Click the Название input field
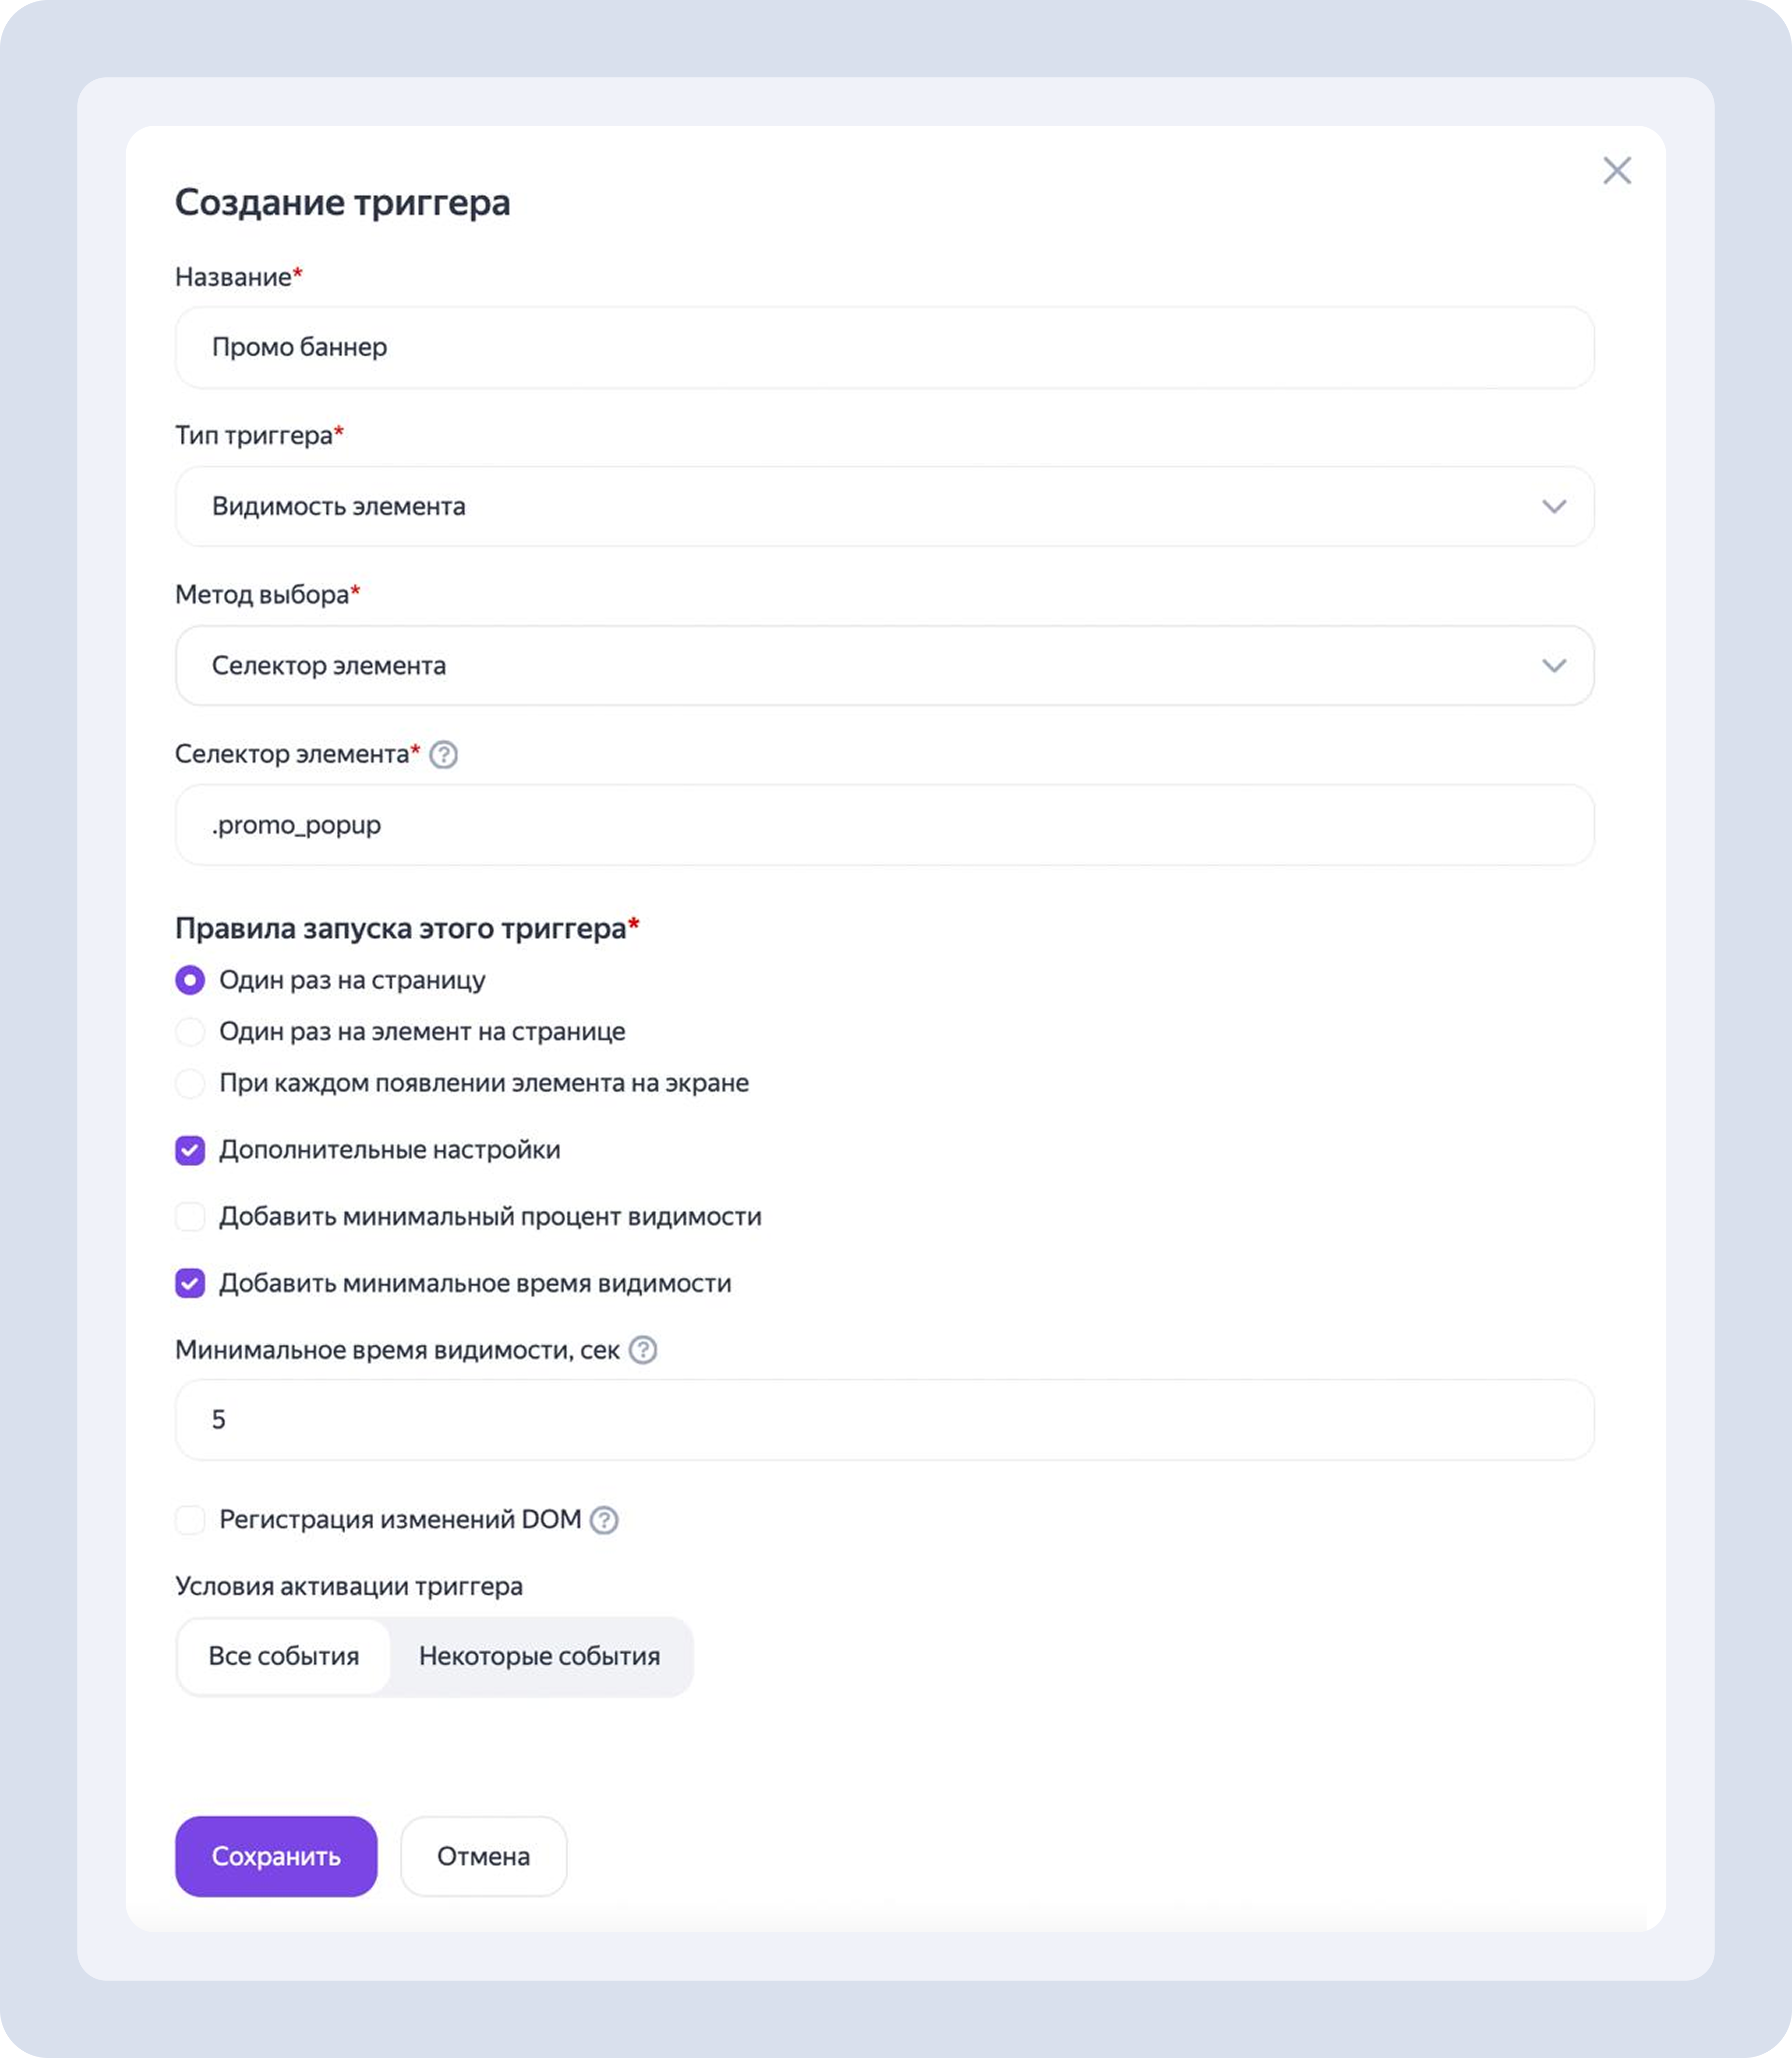The height and width of the screenshot is (2058, 1792). coord(884,348)
